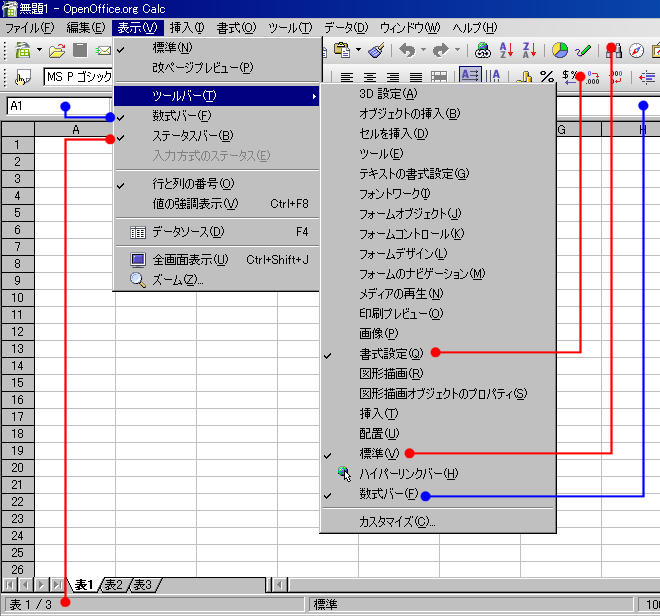Click Sort Descending Z-A icon
This screenshot has height=616, width=660.
tap(529, 51)
